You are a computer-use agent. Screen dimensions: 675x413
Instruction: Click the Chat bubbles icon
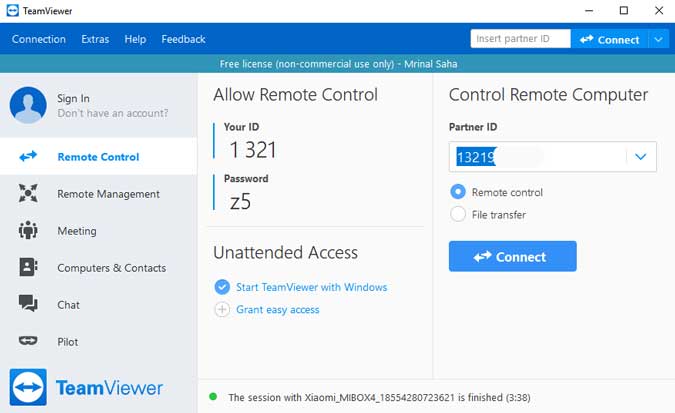[x=28, y=304]
